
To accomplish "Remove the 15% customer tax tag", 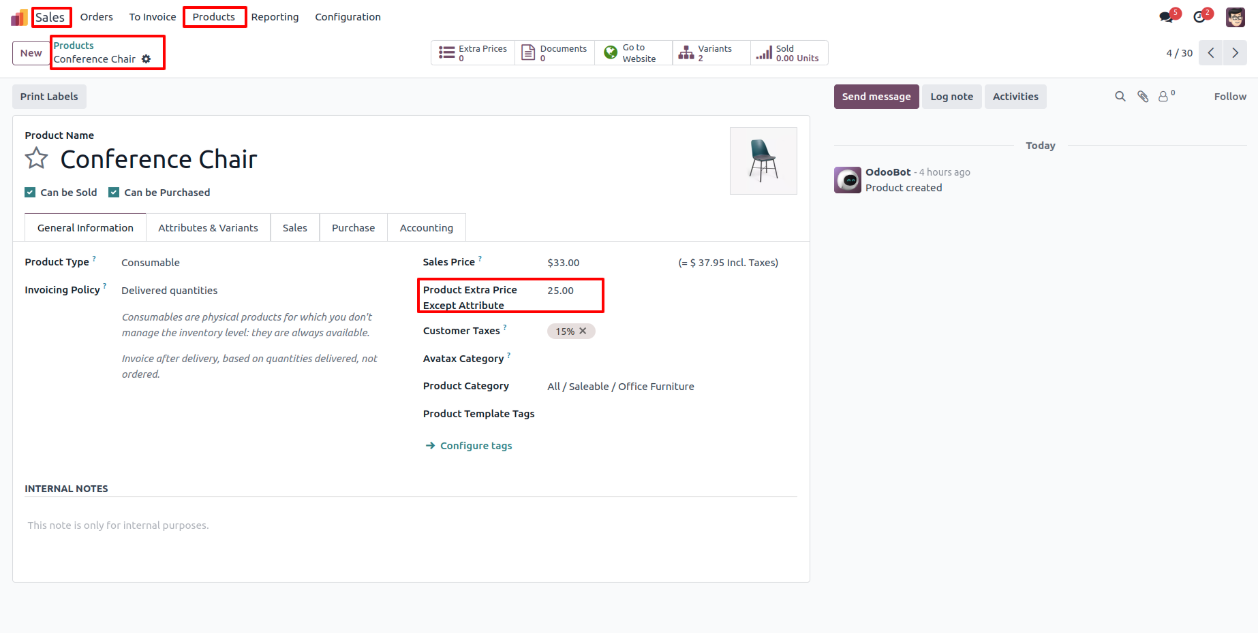I will [583, 331].
